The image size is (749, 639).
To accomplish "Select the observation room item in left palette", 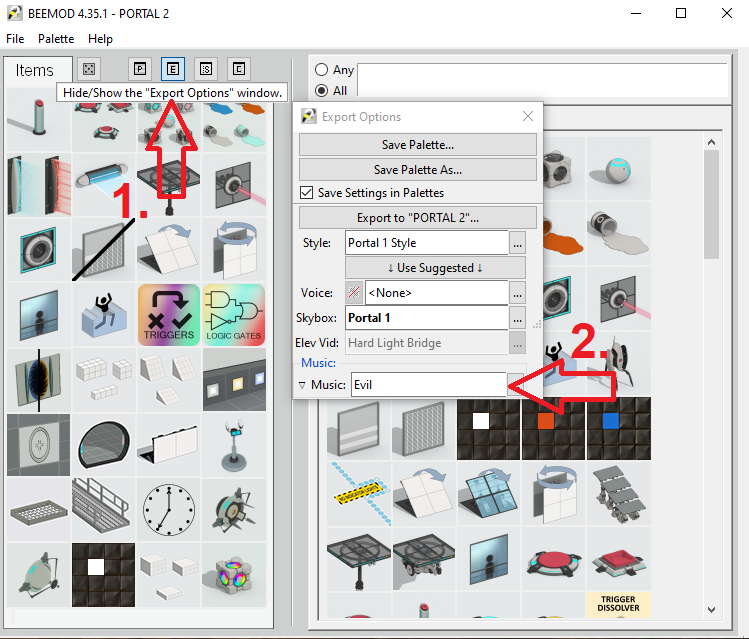I will pyautogui.click(x=39, y=314).
